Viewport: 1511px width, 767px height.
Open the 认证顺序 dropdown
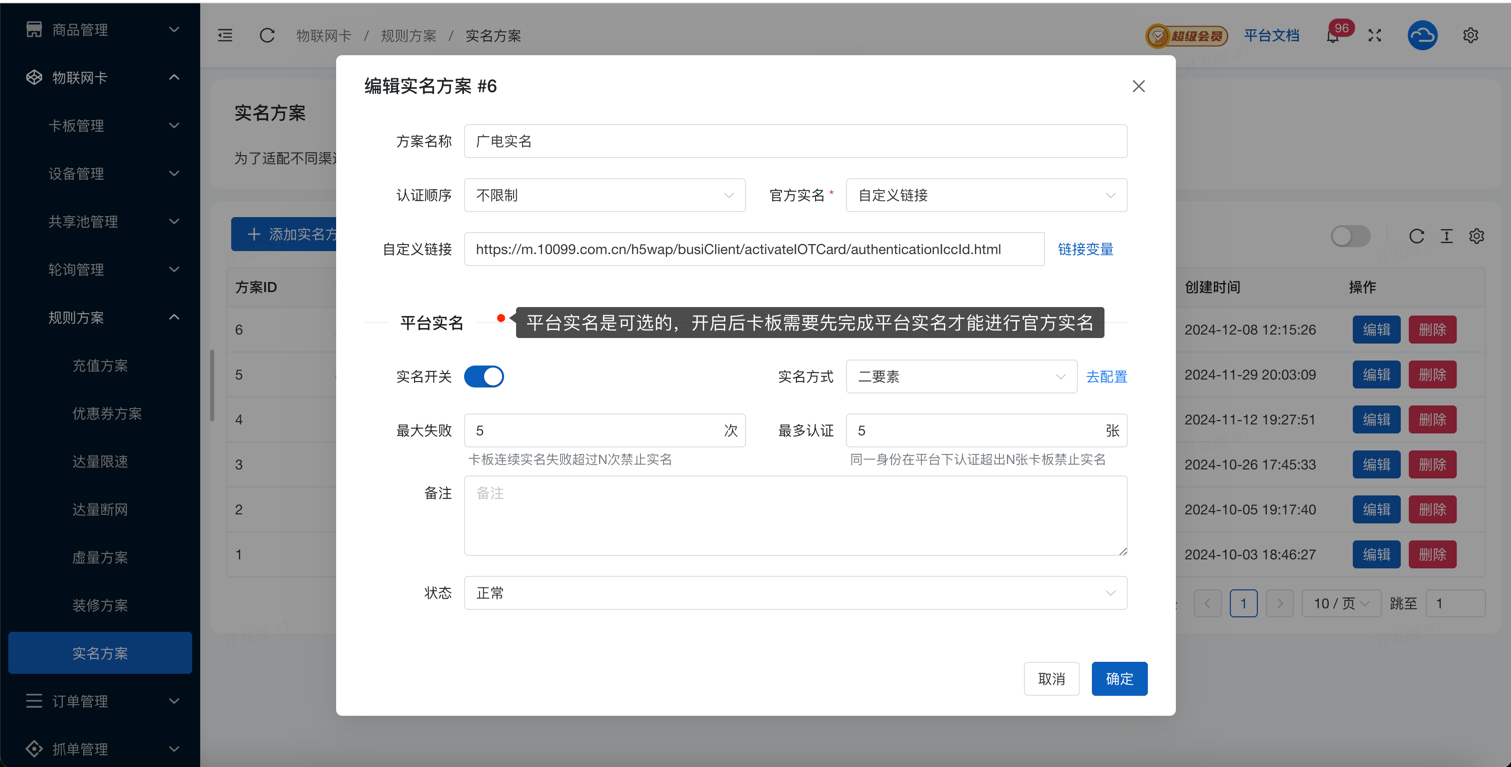tap(604, 196)
